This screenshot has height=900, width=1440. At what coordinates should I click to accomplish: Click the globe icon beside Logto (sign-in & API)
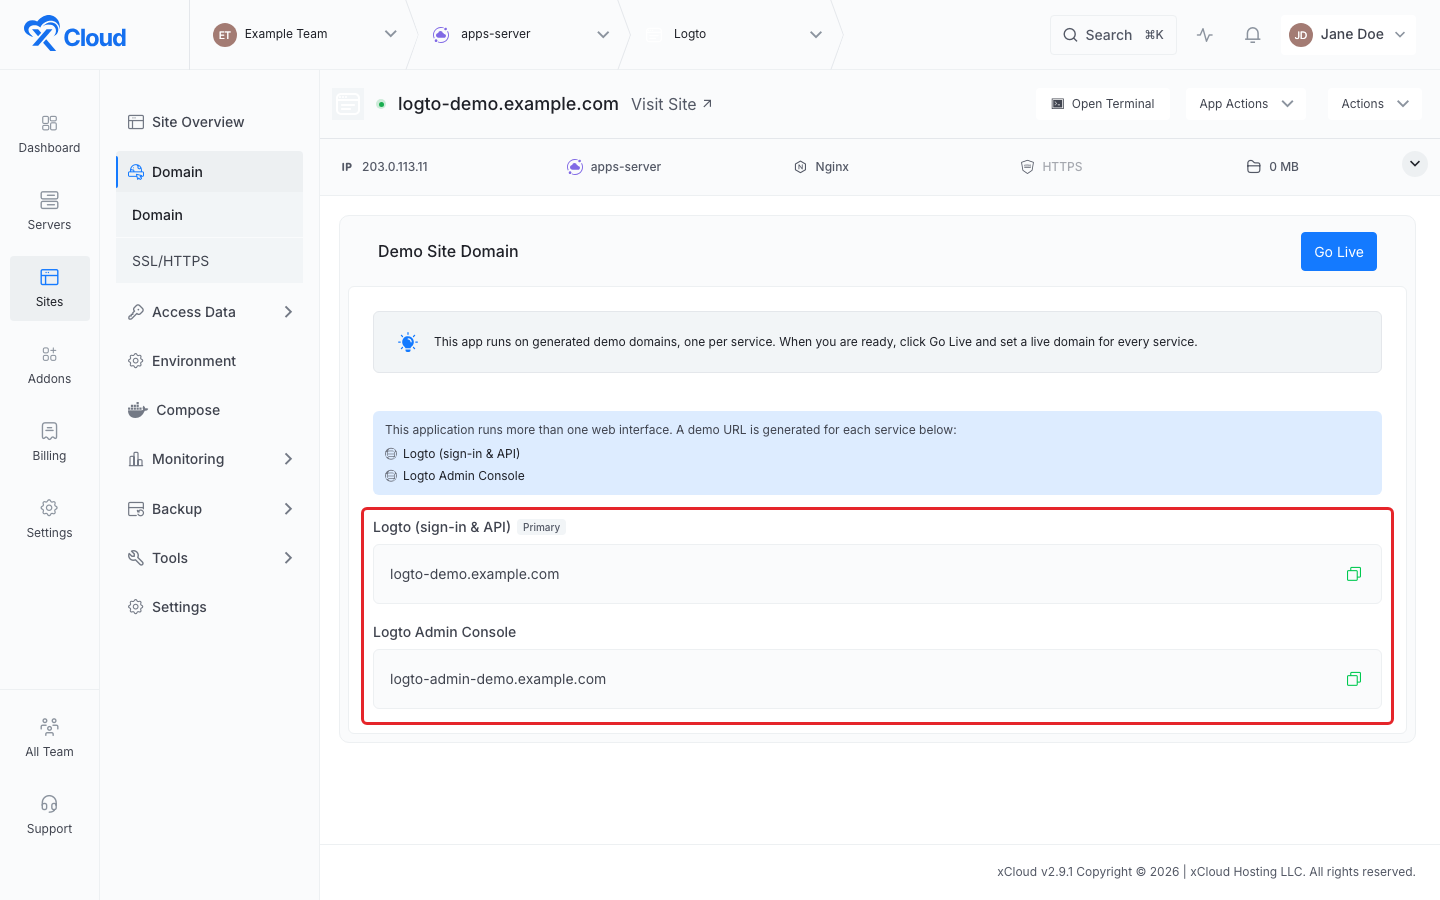pos(391,454)
